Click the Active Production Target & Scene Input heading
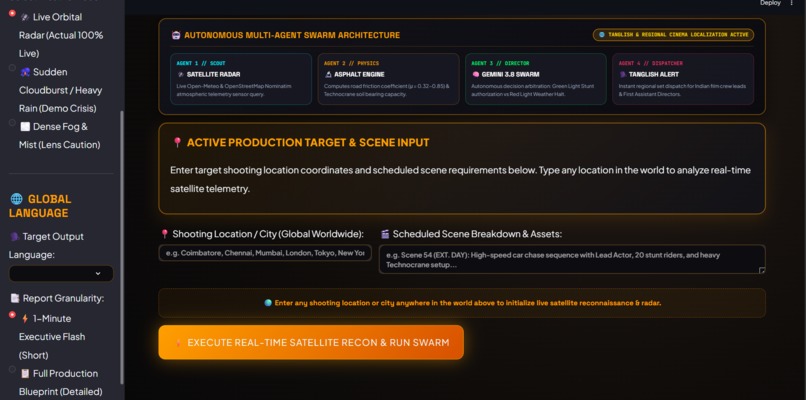The image size is (806, 400). [308, 142]
